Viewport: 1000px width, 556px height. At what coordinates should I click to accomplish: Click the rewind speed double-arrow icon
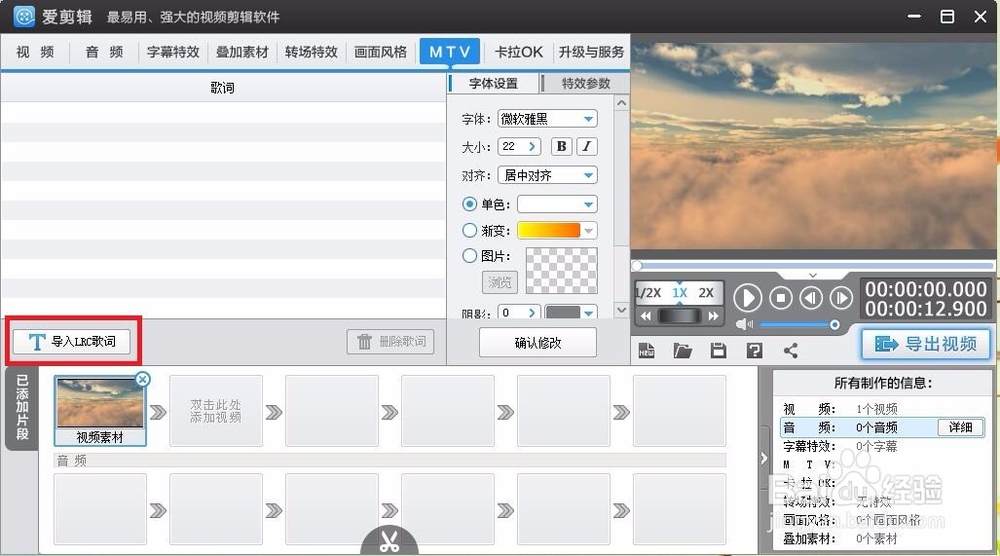(646, 316)
